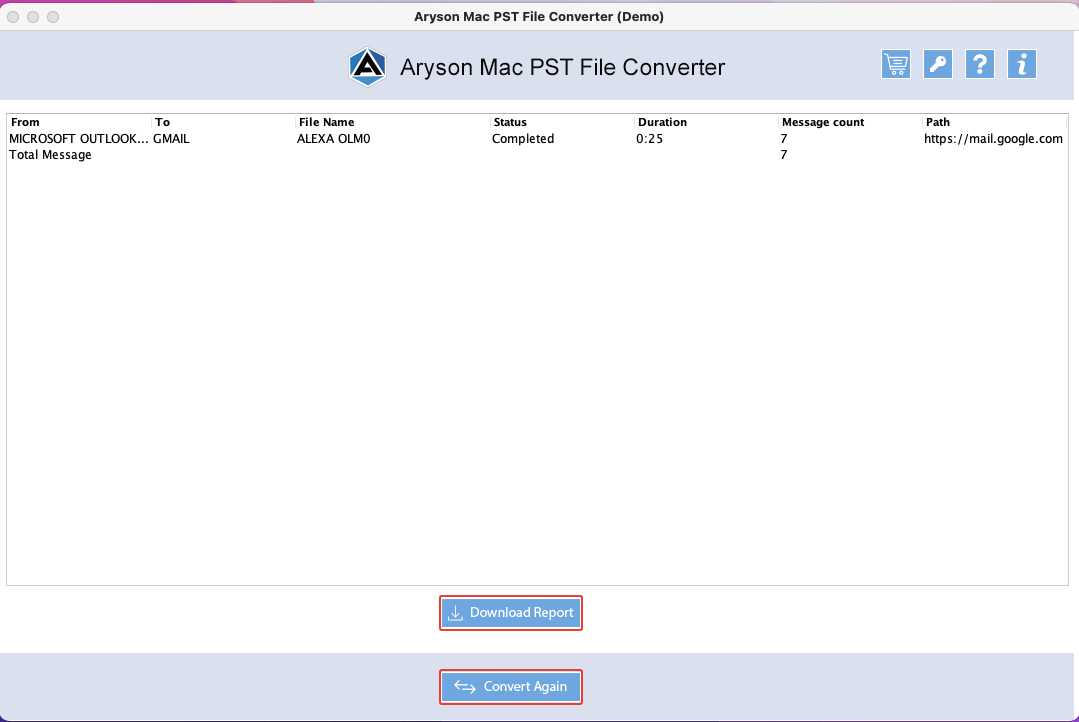Click the Status column header
Viewport: 1079px width, 722px height.
(x=562, y=122)
